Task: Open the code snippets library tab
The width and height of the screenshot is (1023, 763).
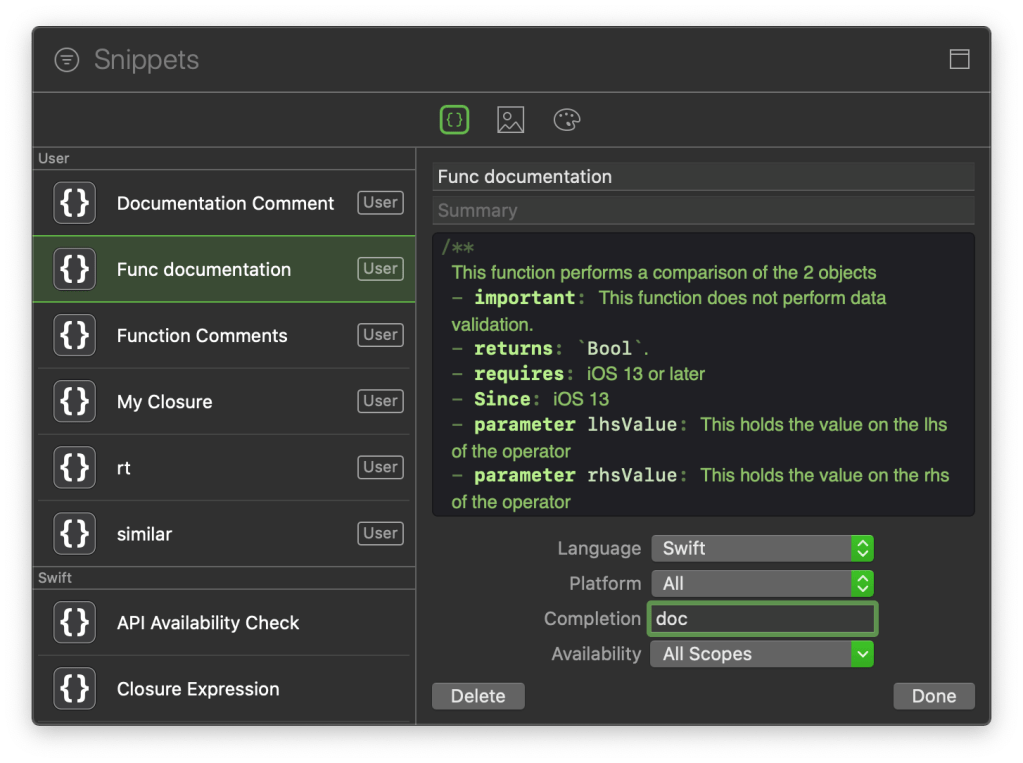Action: tap(454, 120)
